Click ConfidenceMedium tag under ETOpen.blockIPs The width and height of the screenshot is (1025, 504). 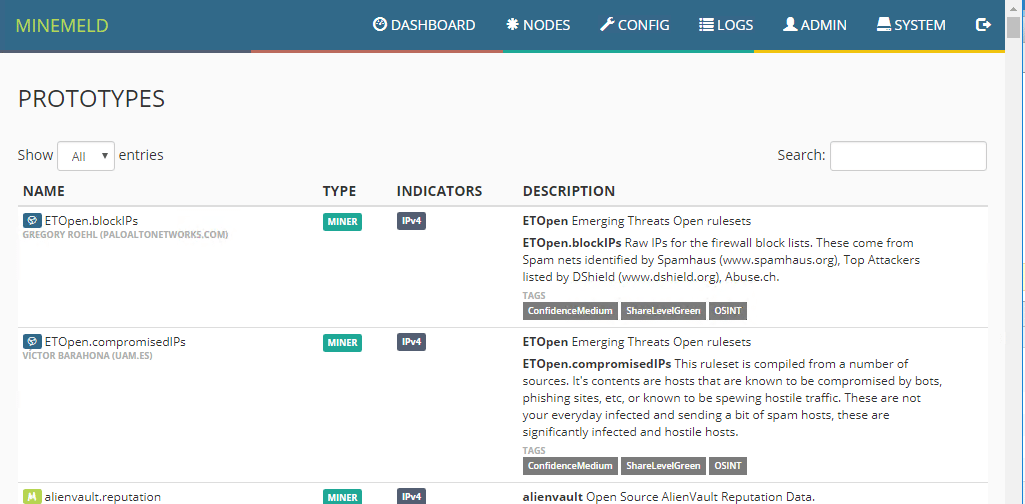pos(570,311)
